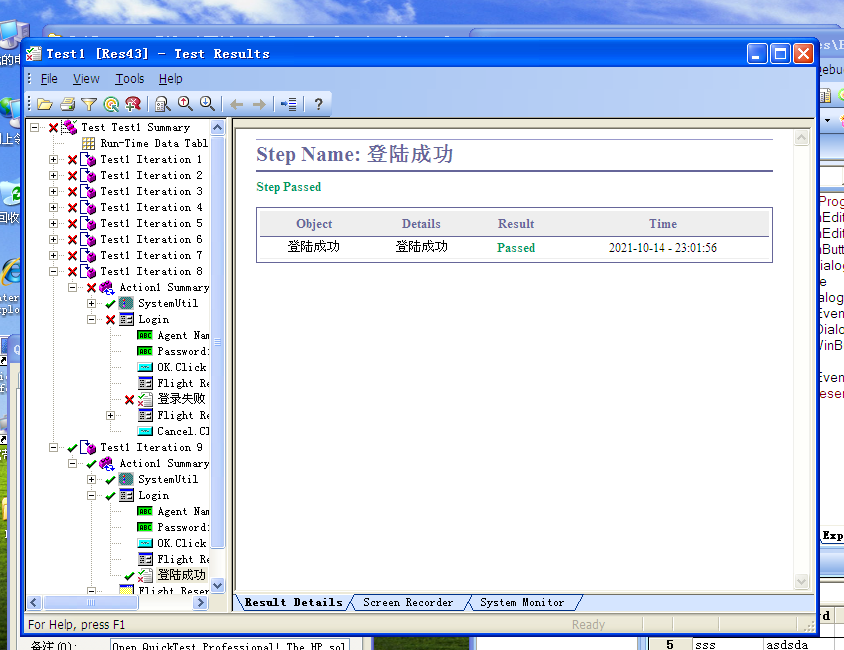The image size is (844, 650).
Task: Click the Details column header
Action: coord(421,224)
